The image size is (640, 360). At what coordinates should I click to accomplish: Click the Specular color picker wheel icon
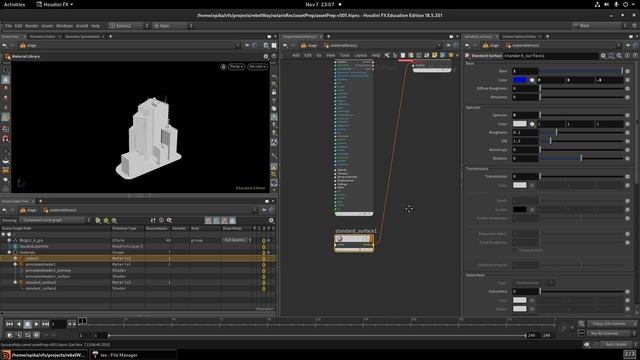tap(532, 124)
